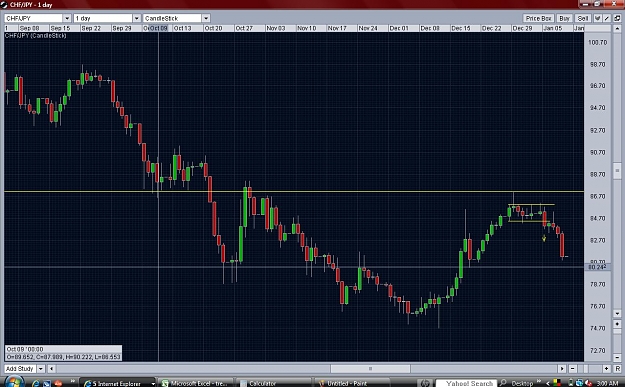Click the Yahoo search magnifier icon

(503, 383)
